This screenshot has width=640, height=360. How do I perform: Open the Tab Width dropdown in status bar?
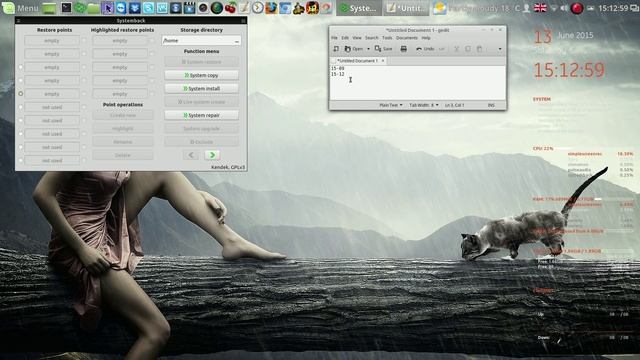click(x=424, y=105)
